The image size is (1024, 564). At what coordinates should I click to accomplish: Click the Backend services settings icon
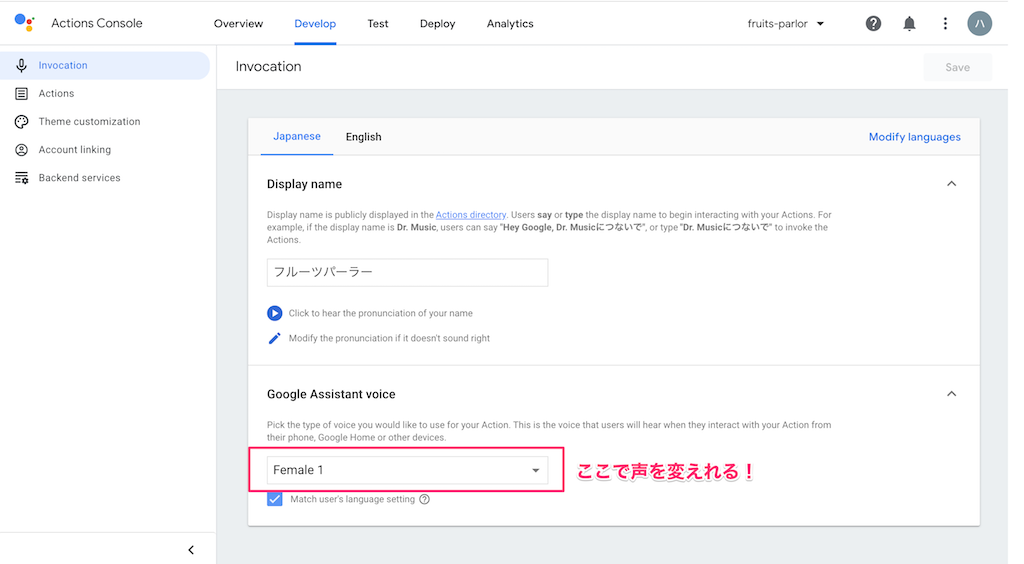click(22, 178)
